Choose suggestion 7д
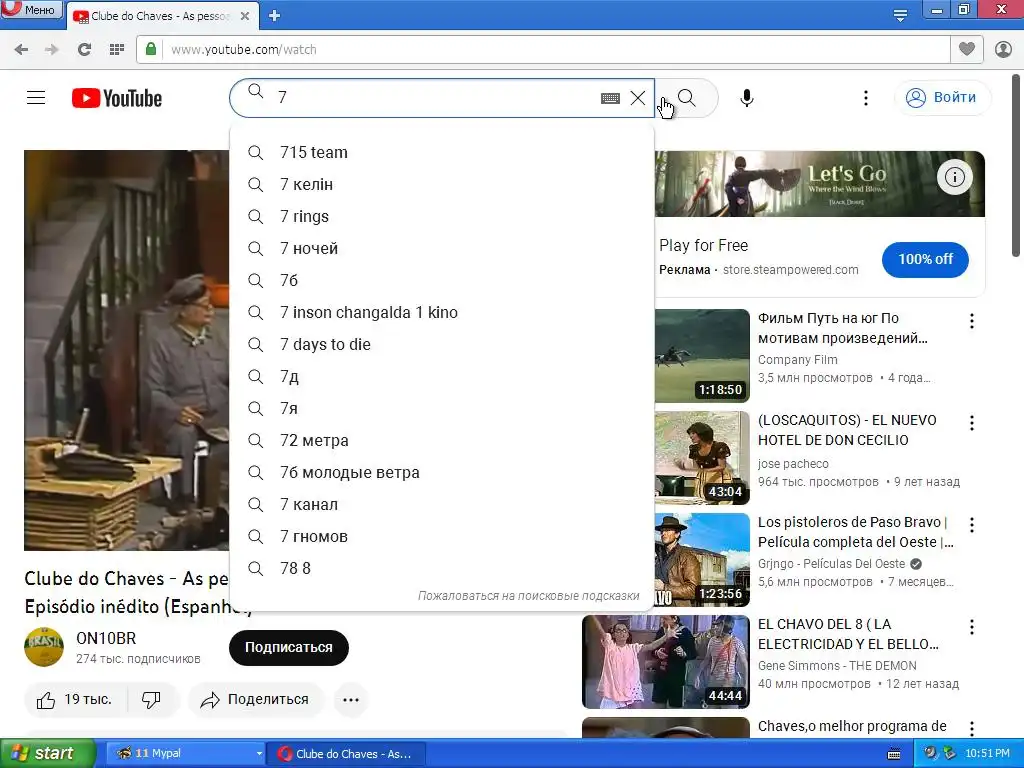Image resolution: width=1024 pixels, height=768 pixels. 441,376
